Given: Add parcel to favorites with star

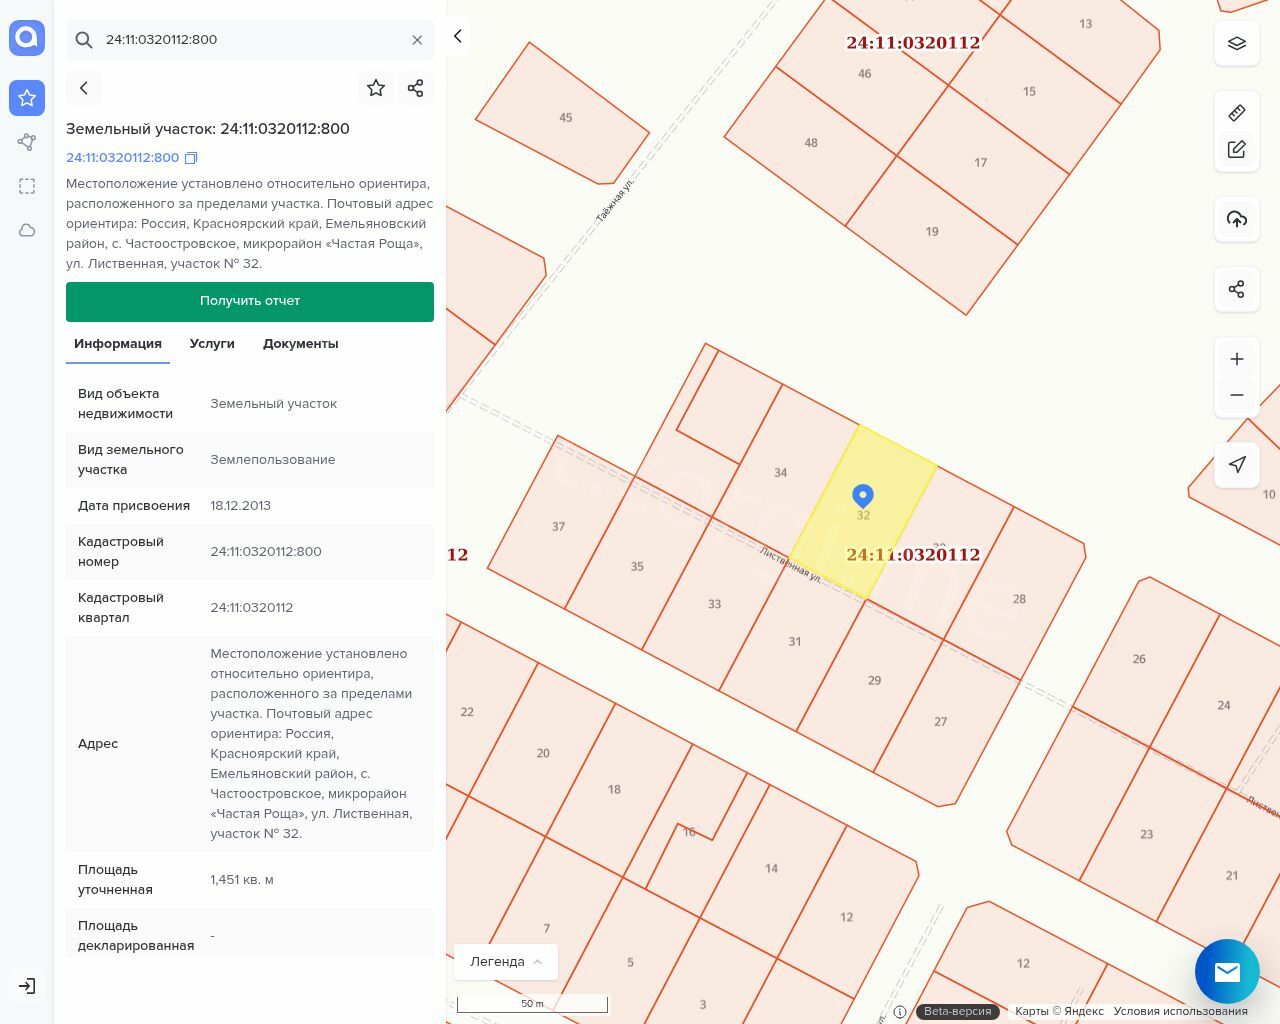Looking at the screenshot, I should [376, 88].
